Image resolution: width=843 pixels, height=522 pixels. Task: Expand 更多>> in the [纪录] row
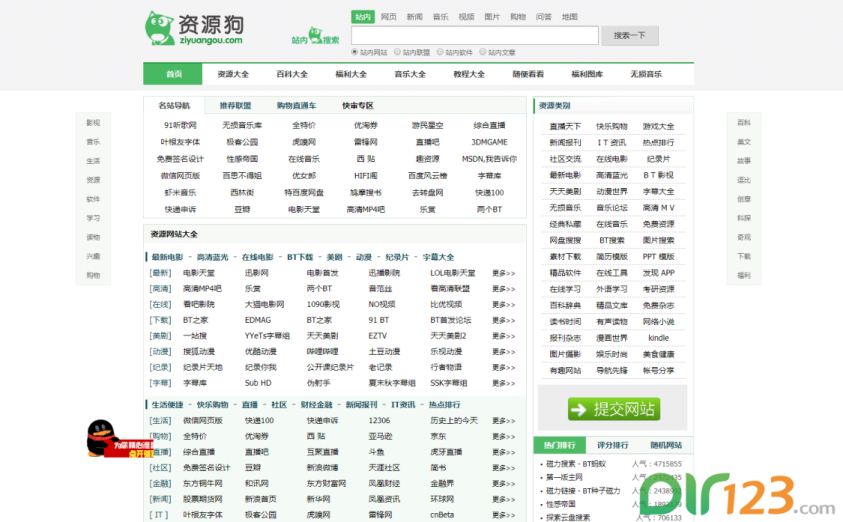[x=503, y=367]
